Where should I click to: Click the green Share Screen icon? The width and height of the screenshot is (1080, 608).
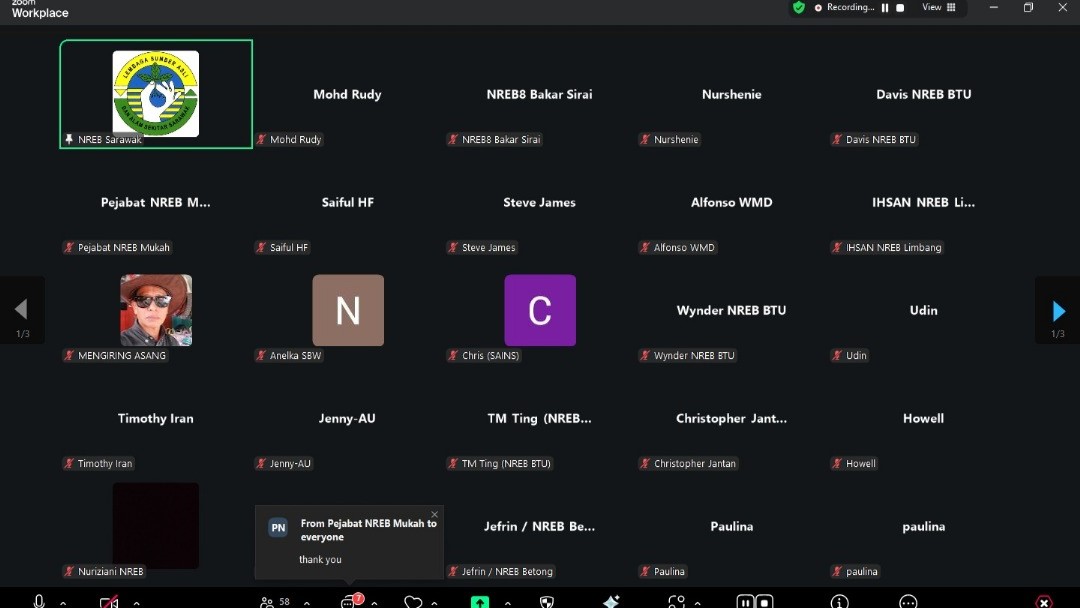click(x=480, y=601)
